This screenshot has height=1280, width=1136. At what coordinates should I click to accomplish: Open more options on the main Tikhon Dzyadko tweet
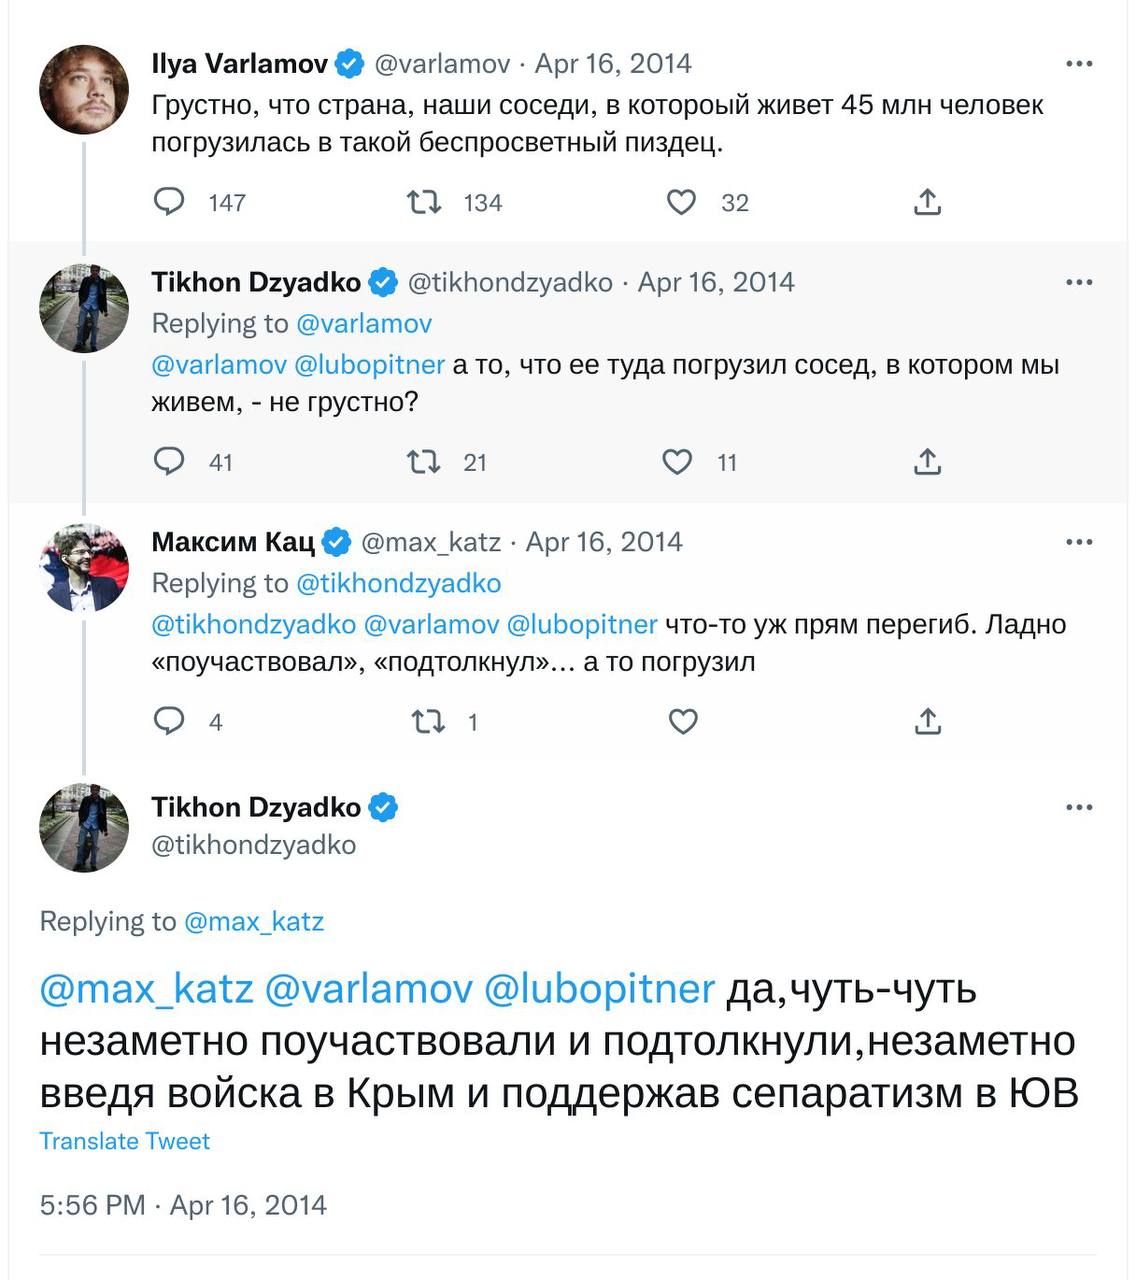point(1079,807)
